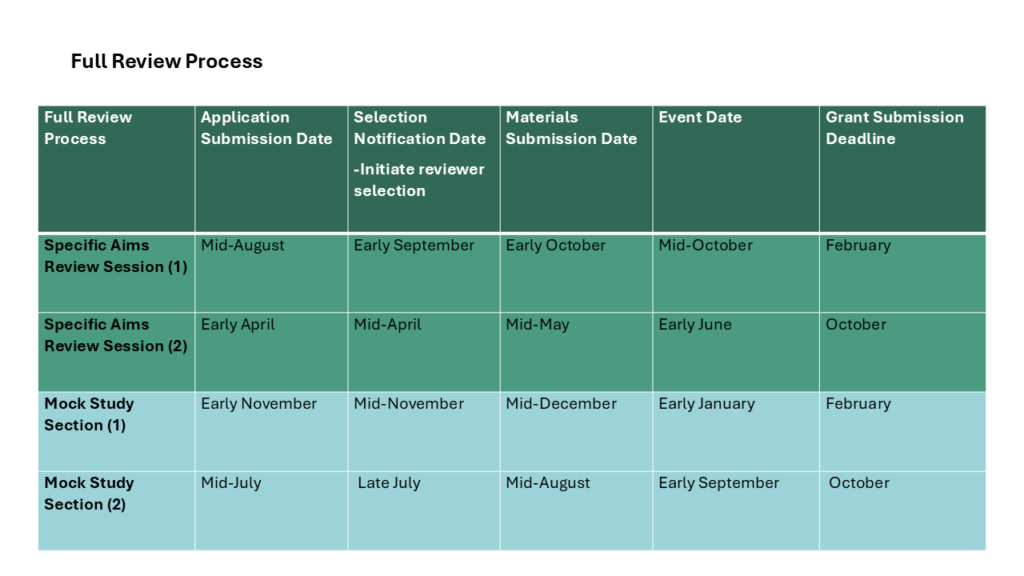Select the "Mid-October" event date cell
The width and height of the screenshot is (1024, 576).
click(x=705, y=245)
